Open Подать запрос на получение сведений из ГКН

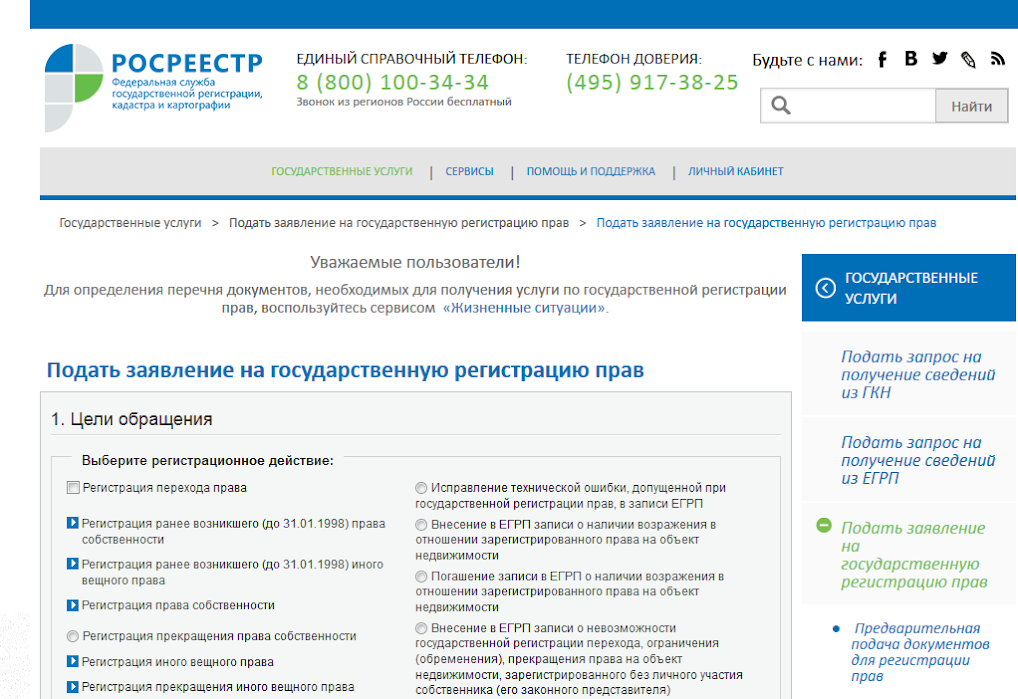click(917, 374)
